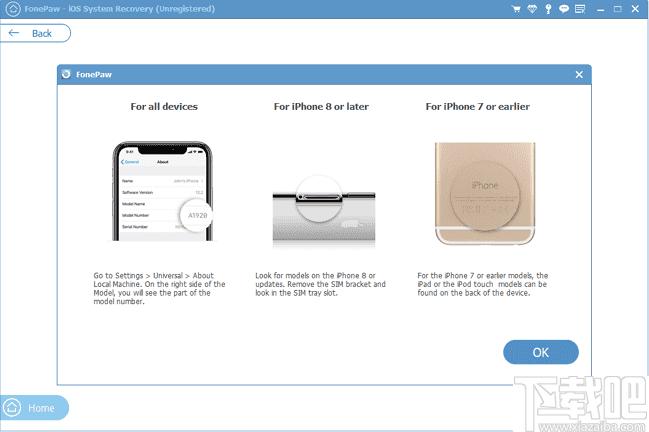Screen dimensions: 649x432
Task: Click the 'For iPhone 7 or earlier' heading
Action: [x=478, y=107]
